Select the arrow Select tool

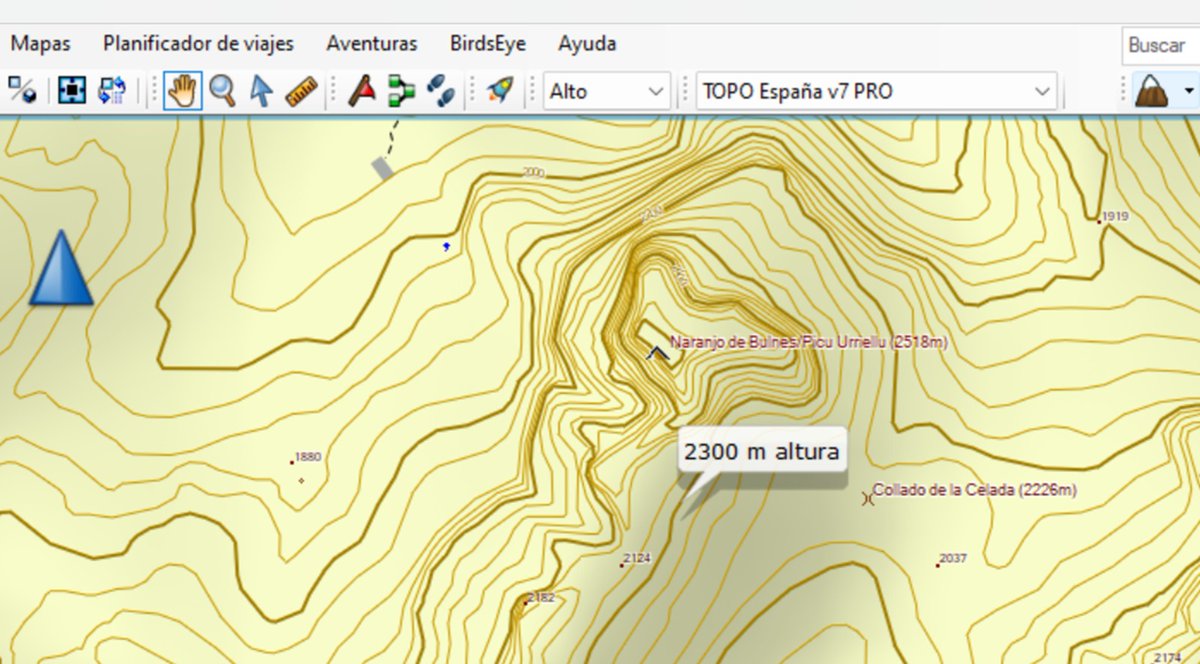[260, 91]
